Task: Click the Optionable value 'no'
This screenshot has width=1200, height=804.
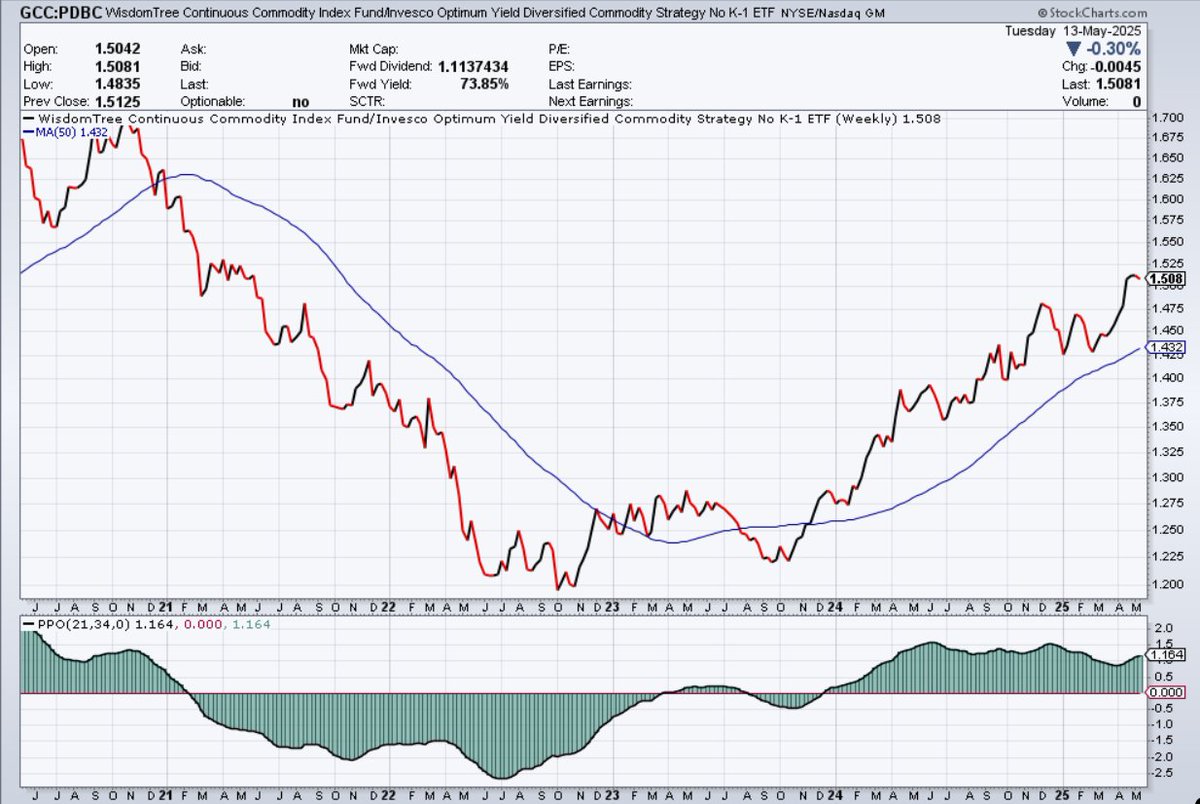Action: point(301,102)
